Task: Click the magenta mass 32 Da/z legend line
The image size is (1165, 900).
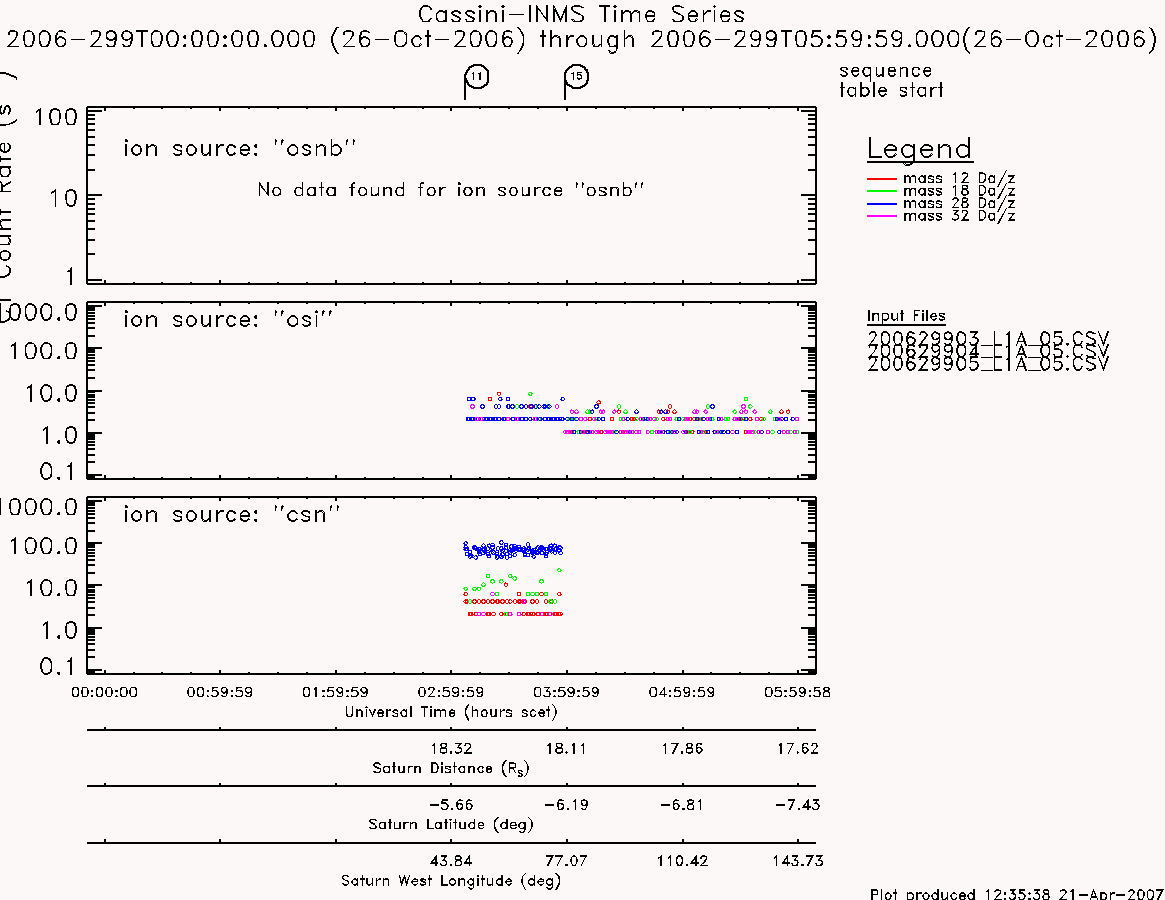Action: 882,216
